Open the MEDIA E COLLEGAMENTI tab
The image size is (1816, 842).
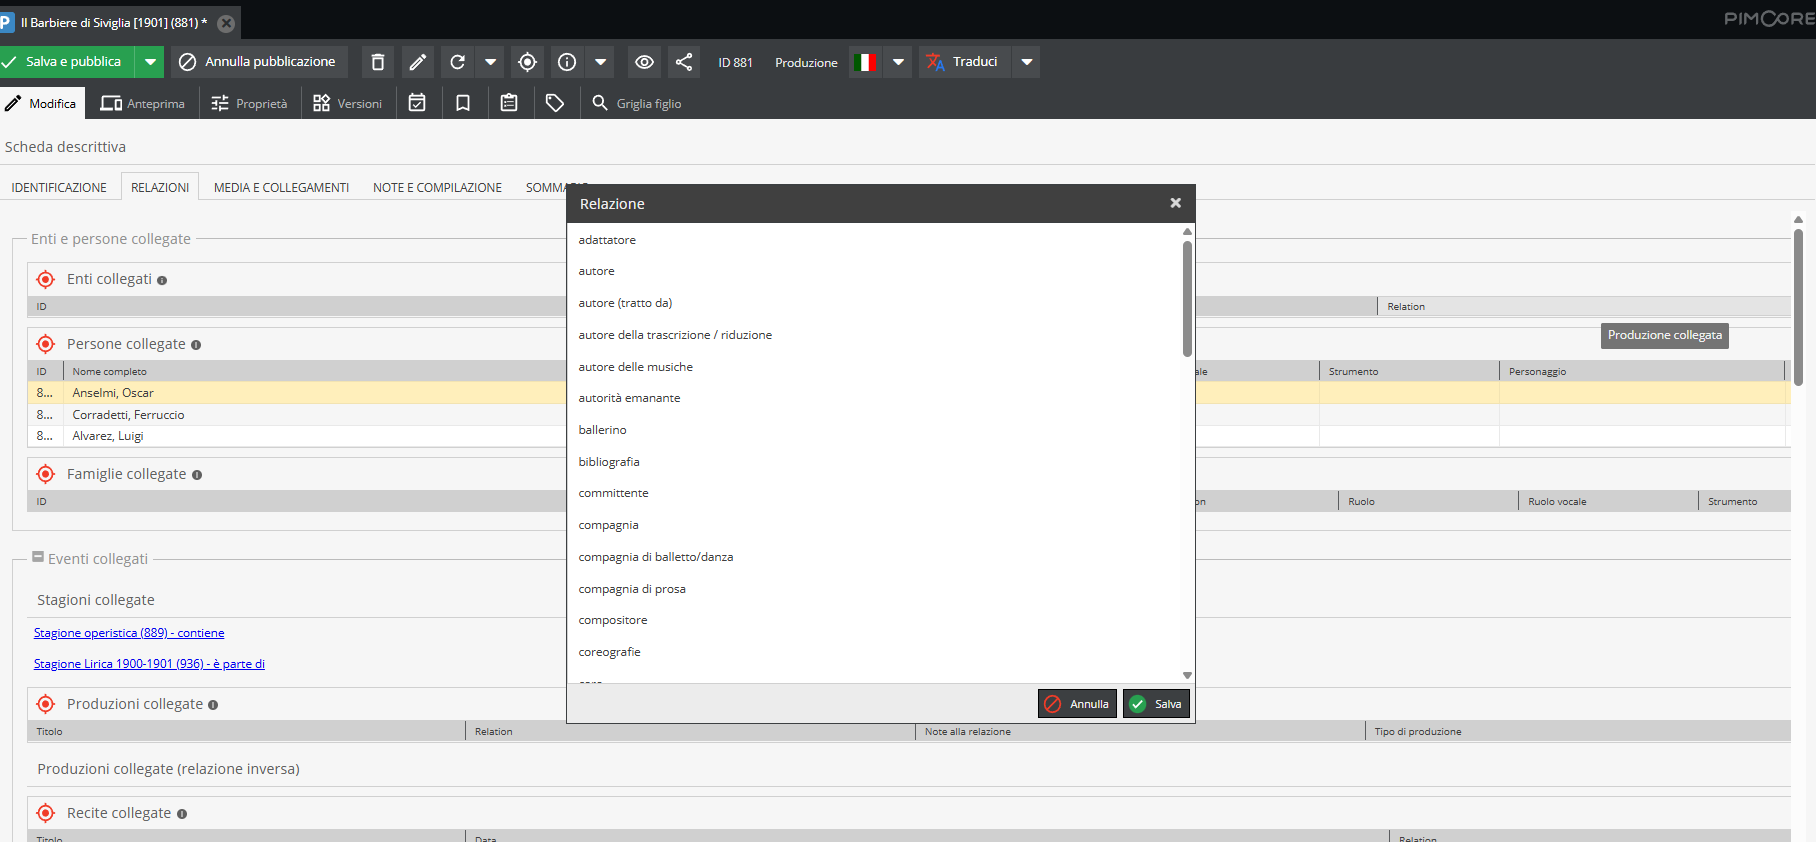[x=281, y=187]
